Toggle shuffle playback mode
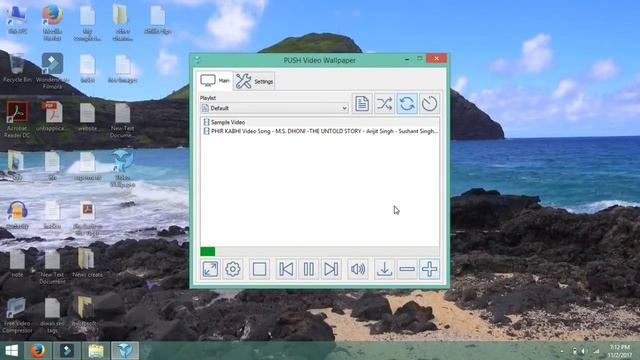This screenshot has height=360, width=640. tap(384, 104)
